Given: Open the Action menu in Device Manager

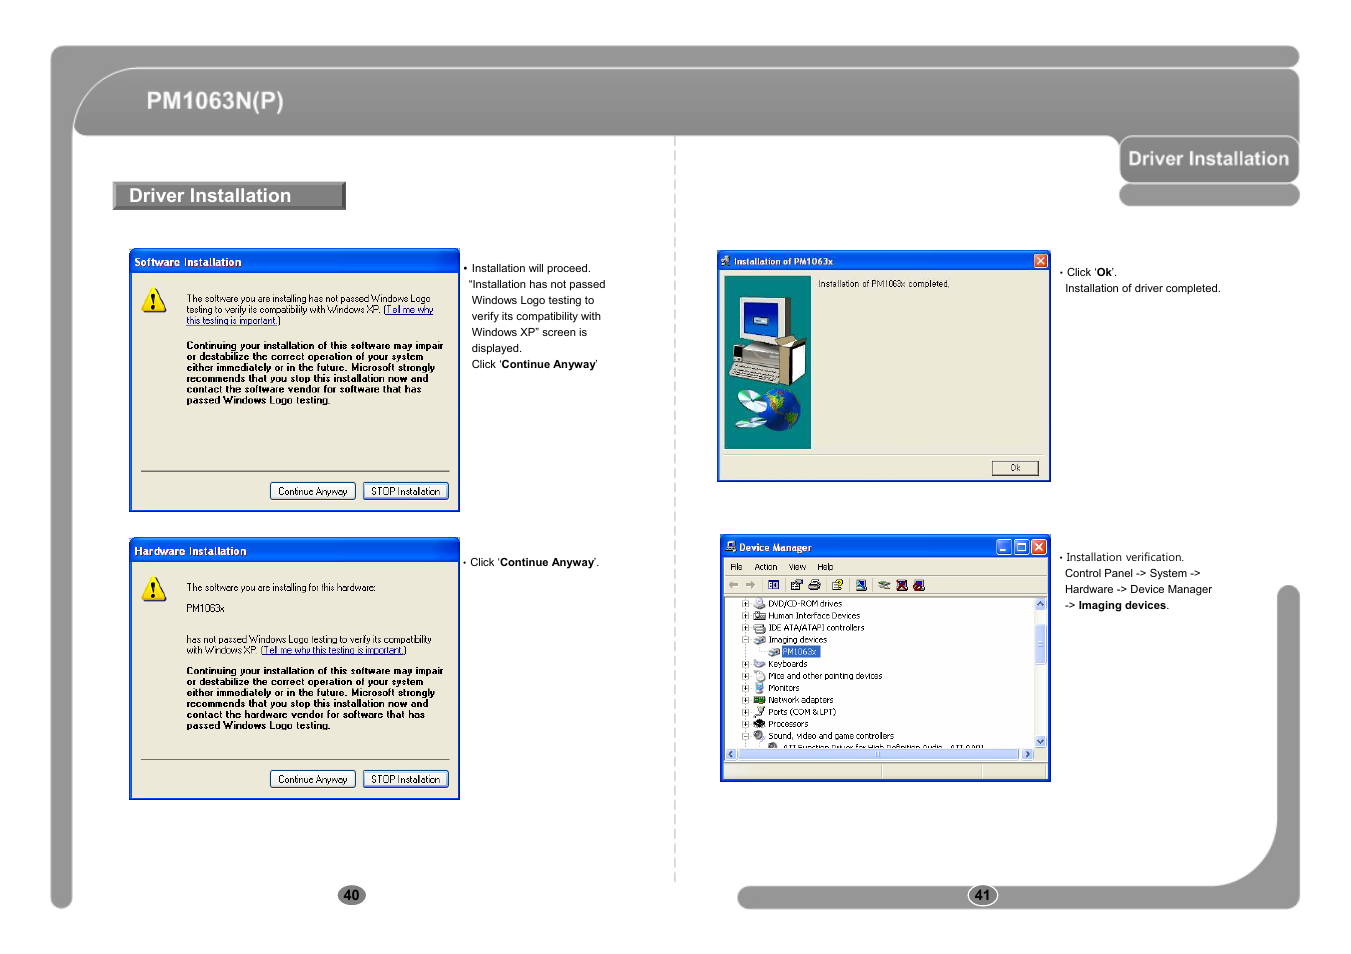Looking at the screenshot, I should [766, 567].
